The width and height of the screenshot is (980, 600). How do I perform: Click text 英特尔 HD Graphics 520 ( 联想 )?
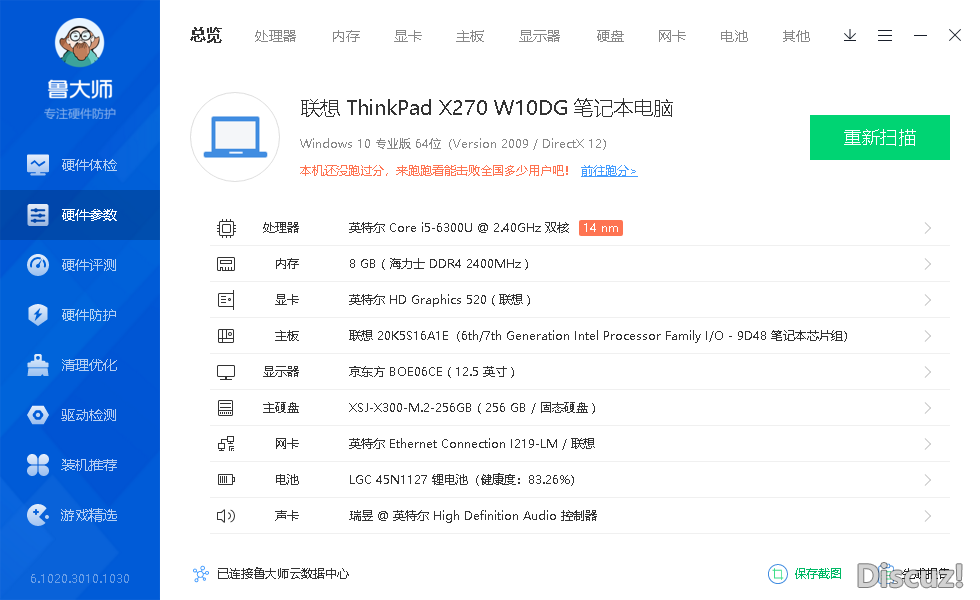(x=440, y=300)
